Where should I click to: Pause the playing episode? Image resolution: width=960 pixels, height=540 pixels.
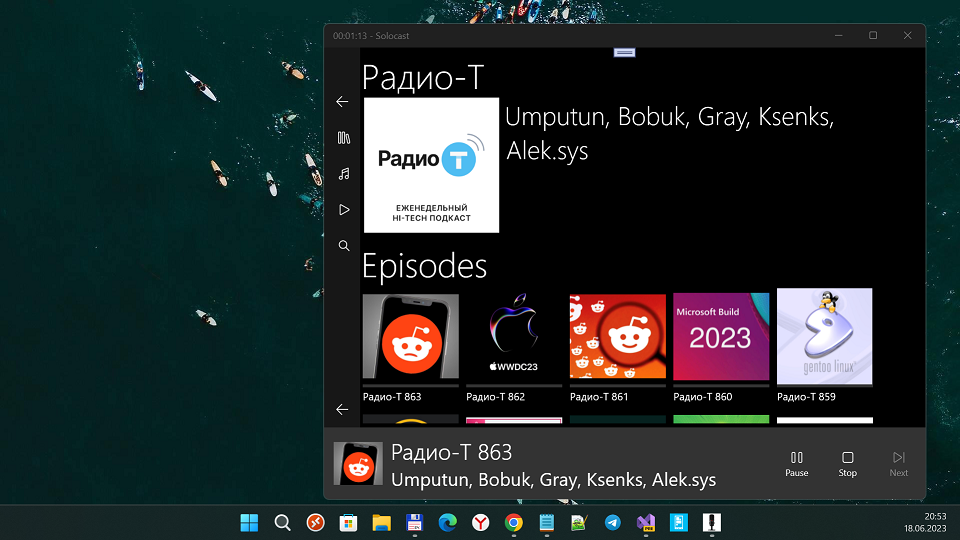[x=797, y=464]
